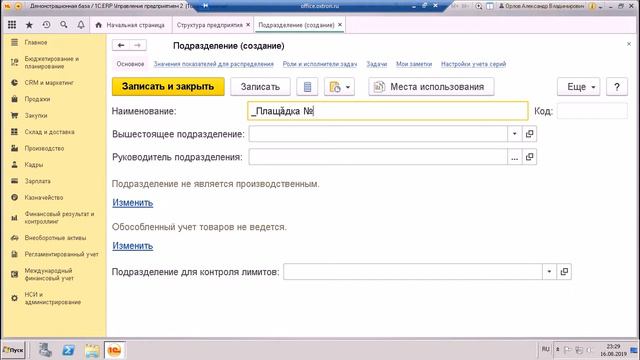Click Руководитель подразделения ellipsis select button

[x=514, y=157]
